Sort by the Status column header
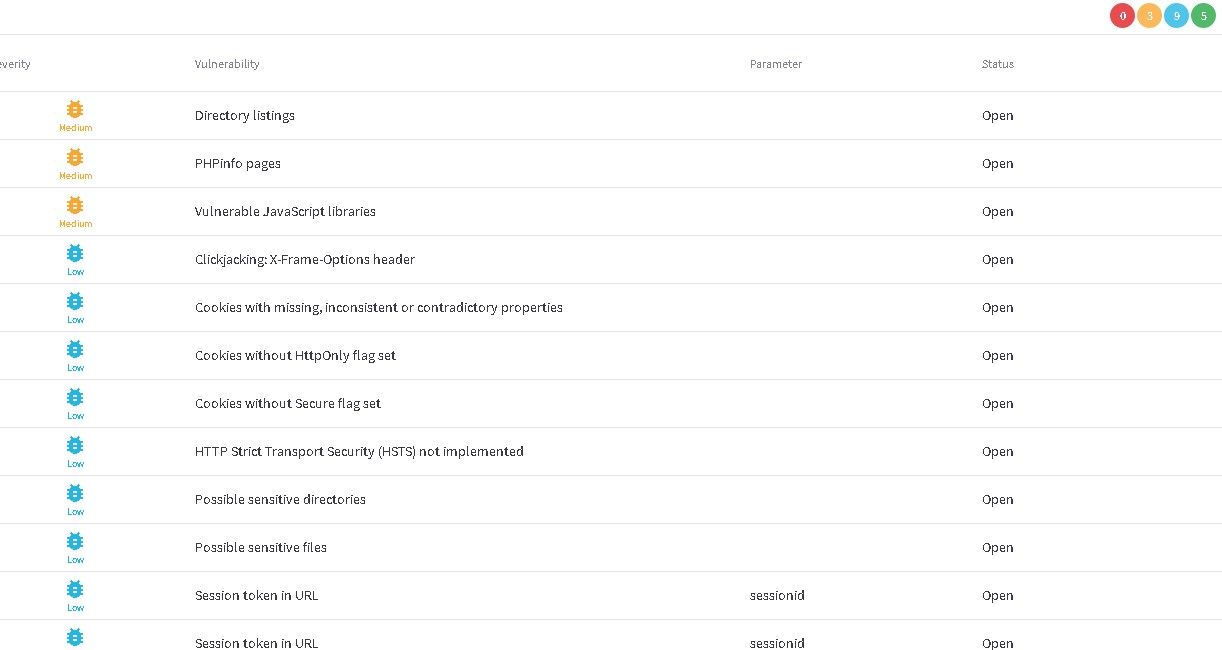Image resolution: width=1222 pixels, height=650 pixels. [997, 64]
